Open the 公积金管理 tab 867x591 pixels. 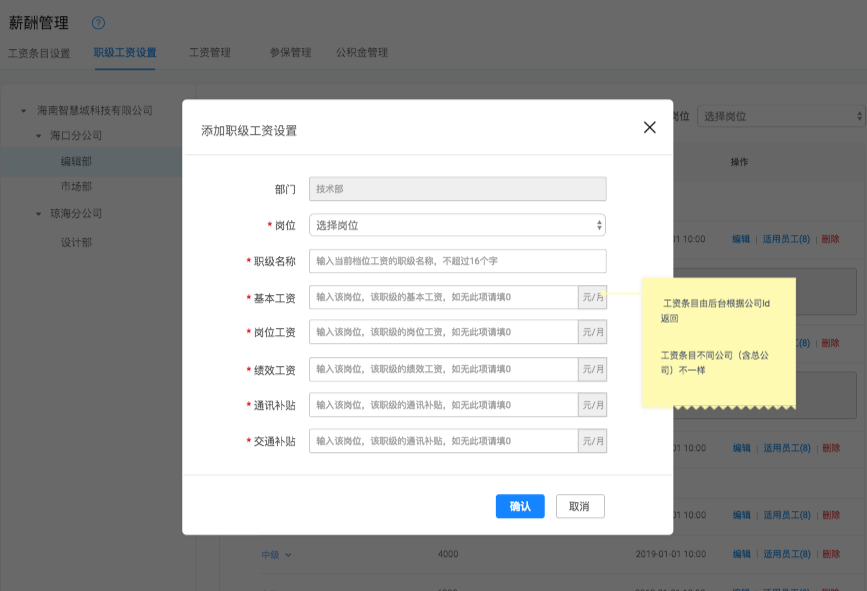(x=362, y=53)
